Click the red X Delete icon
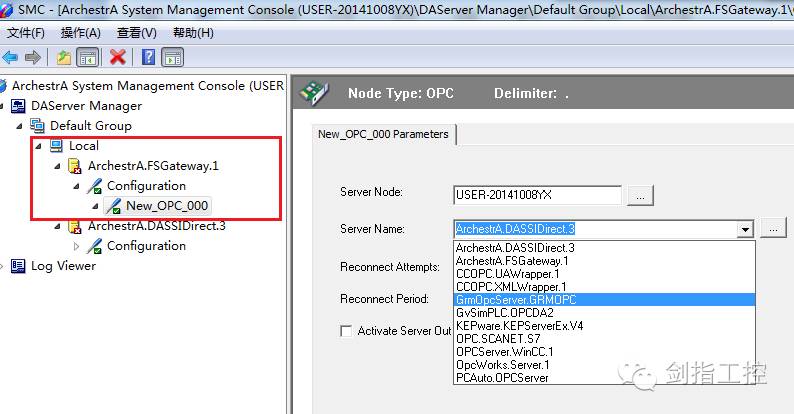 click(x=117, y=57)
